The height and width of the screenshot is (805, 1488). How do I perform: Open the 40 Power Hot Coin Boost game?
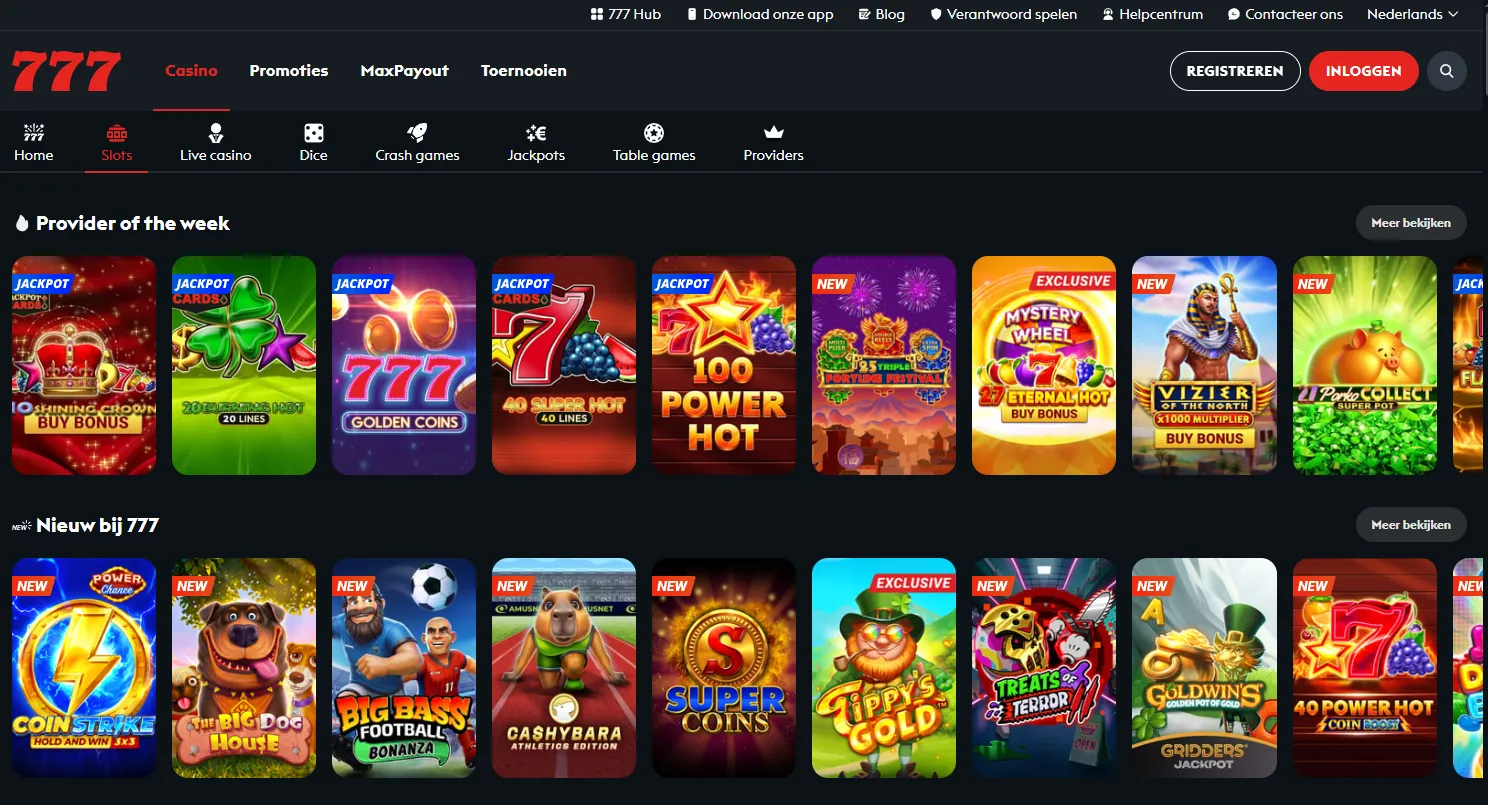click(x=1365, y=668)
